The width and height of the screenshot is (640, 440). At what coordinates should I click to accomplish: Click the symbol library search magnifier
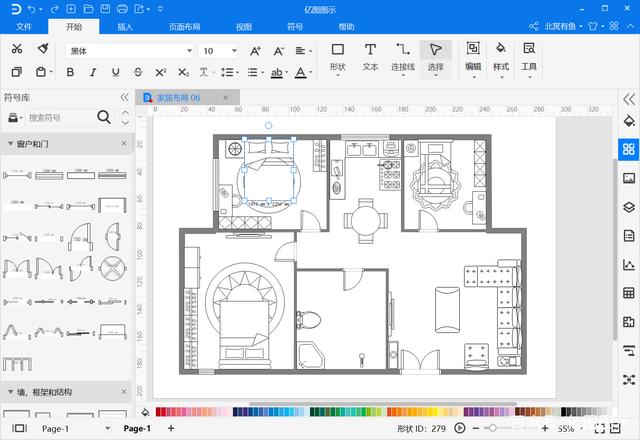pyautogui.click(x=104, y=118)
